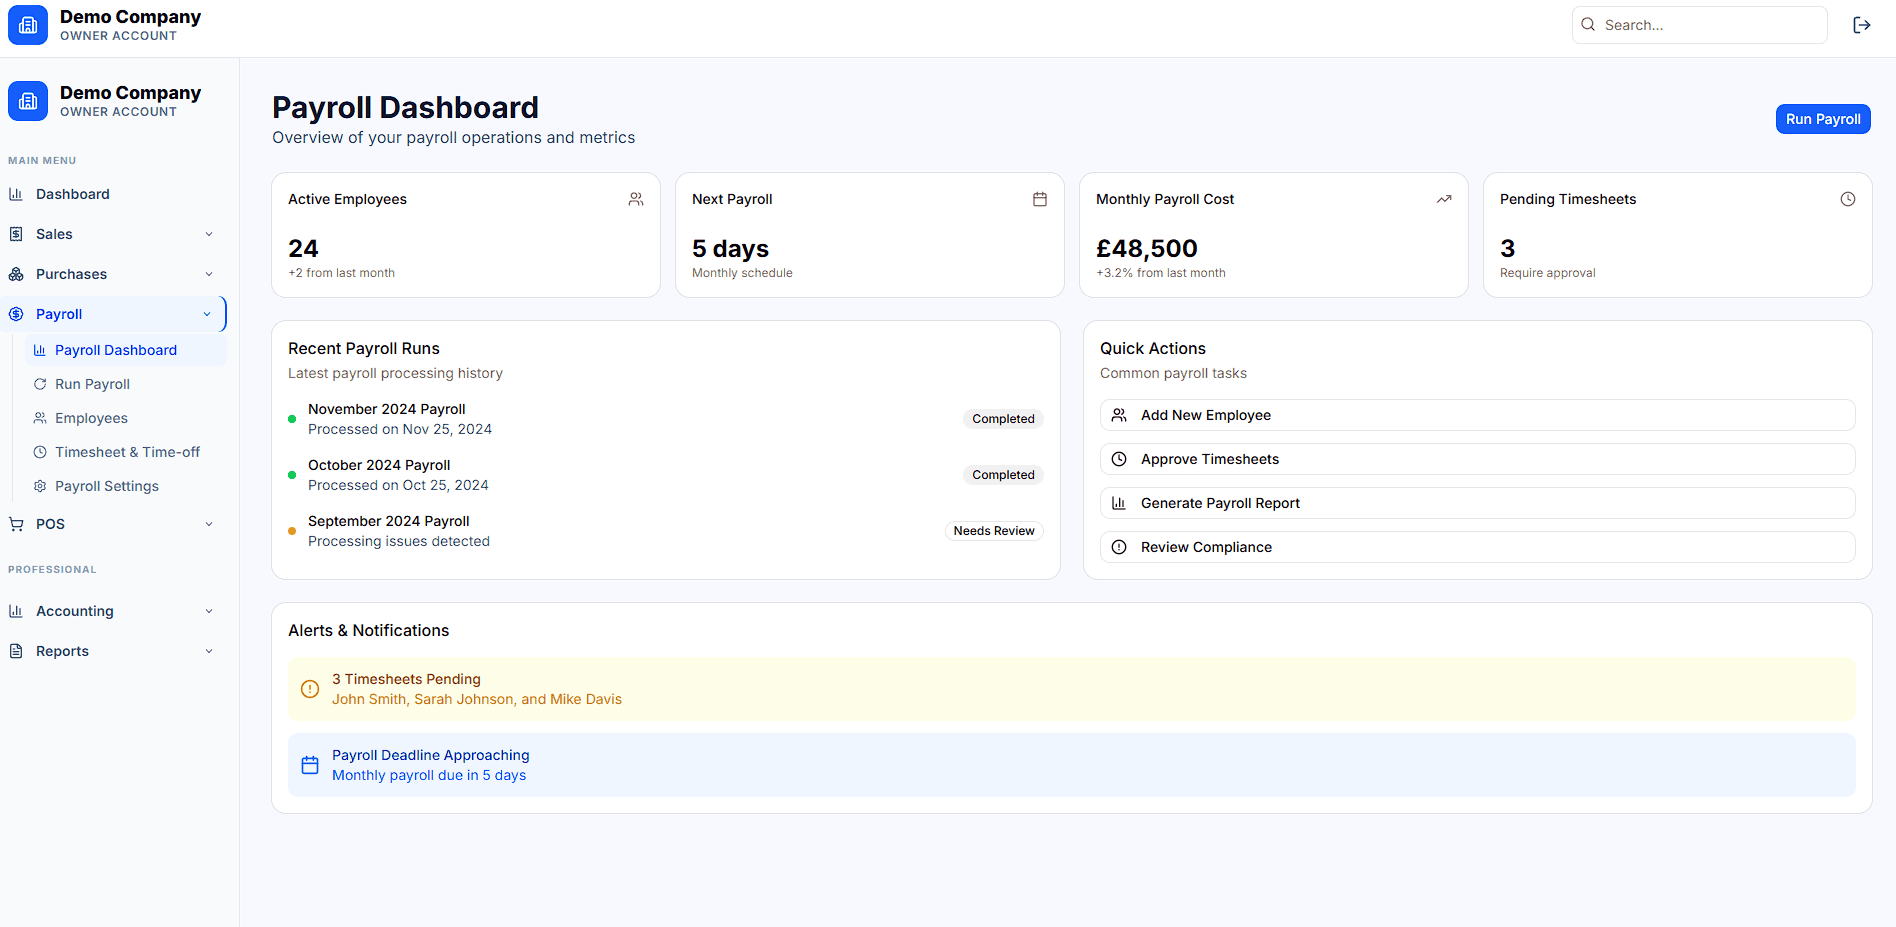
Task: Click the +3.2% from last month text
Action: (1161, 273)
